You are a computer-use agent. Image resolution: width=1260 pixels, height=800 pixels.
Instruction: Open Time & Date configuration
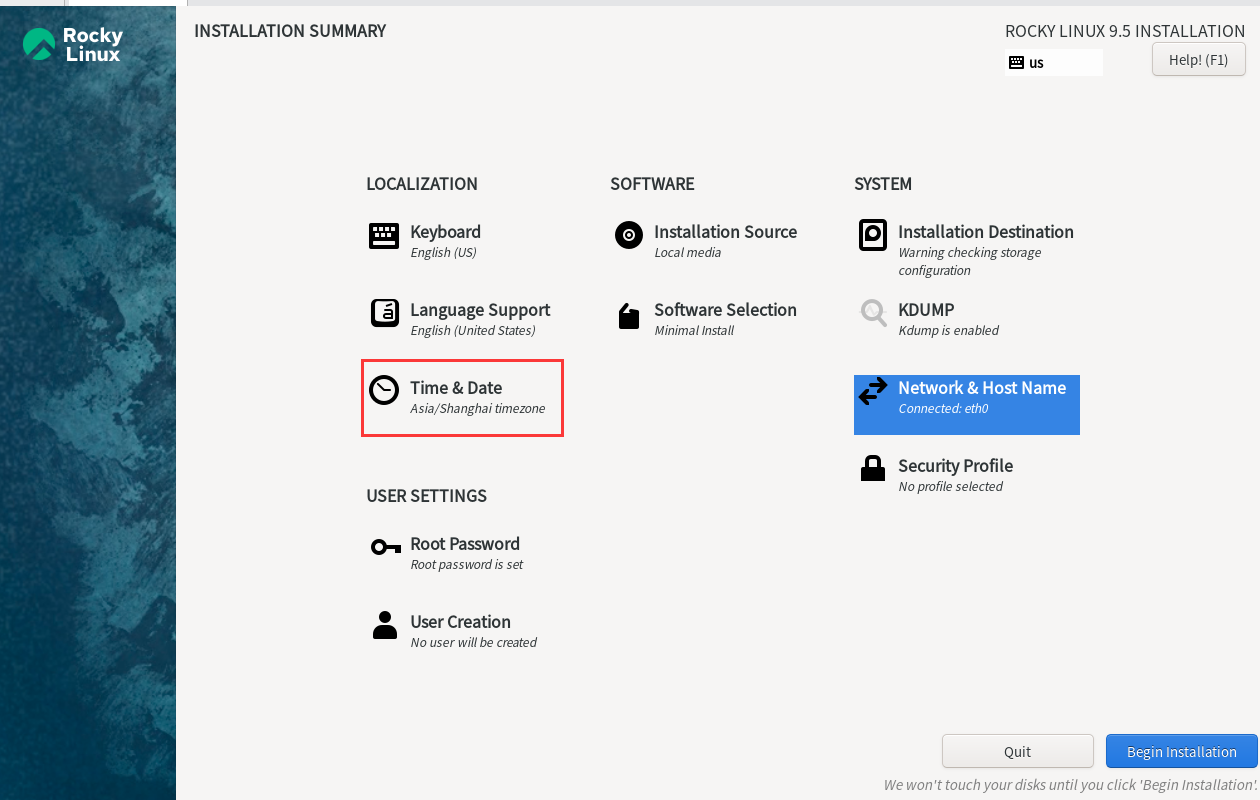point(462,397)
